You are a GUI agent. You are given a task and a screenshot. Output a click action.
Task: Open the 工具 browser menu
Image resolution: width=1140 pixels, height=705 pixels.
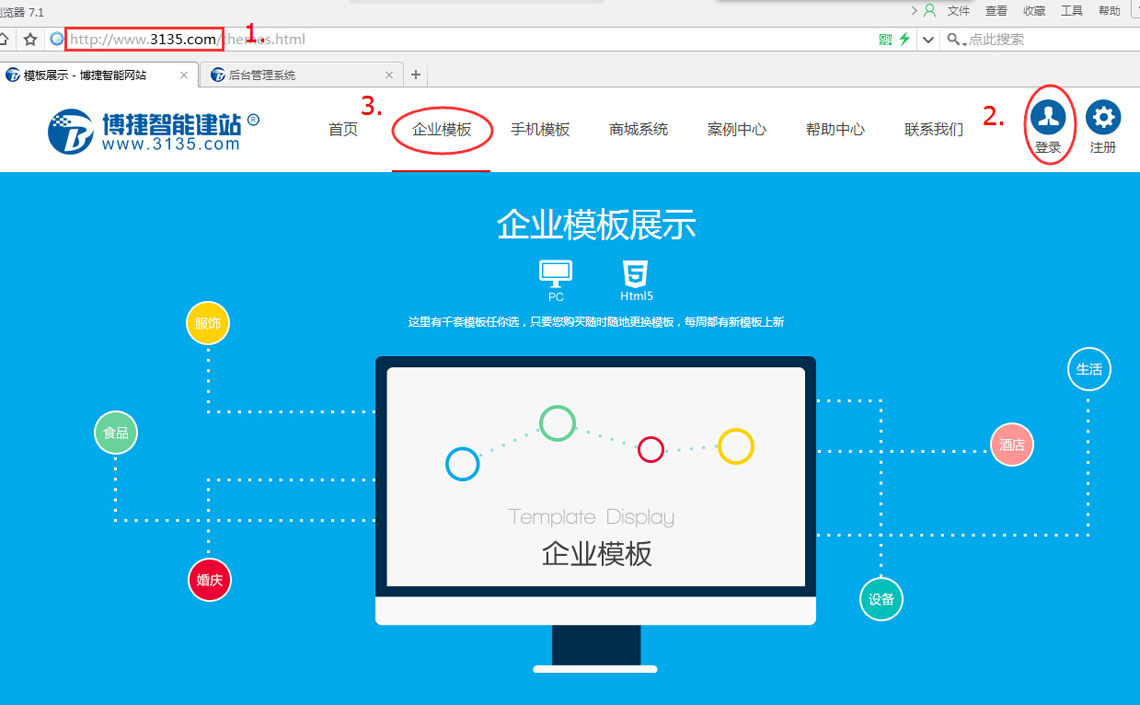click(1072, 11)
